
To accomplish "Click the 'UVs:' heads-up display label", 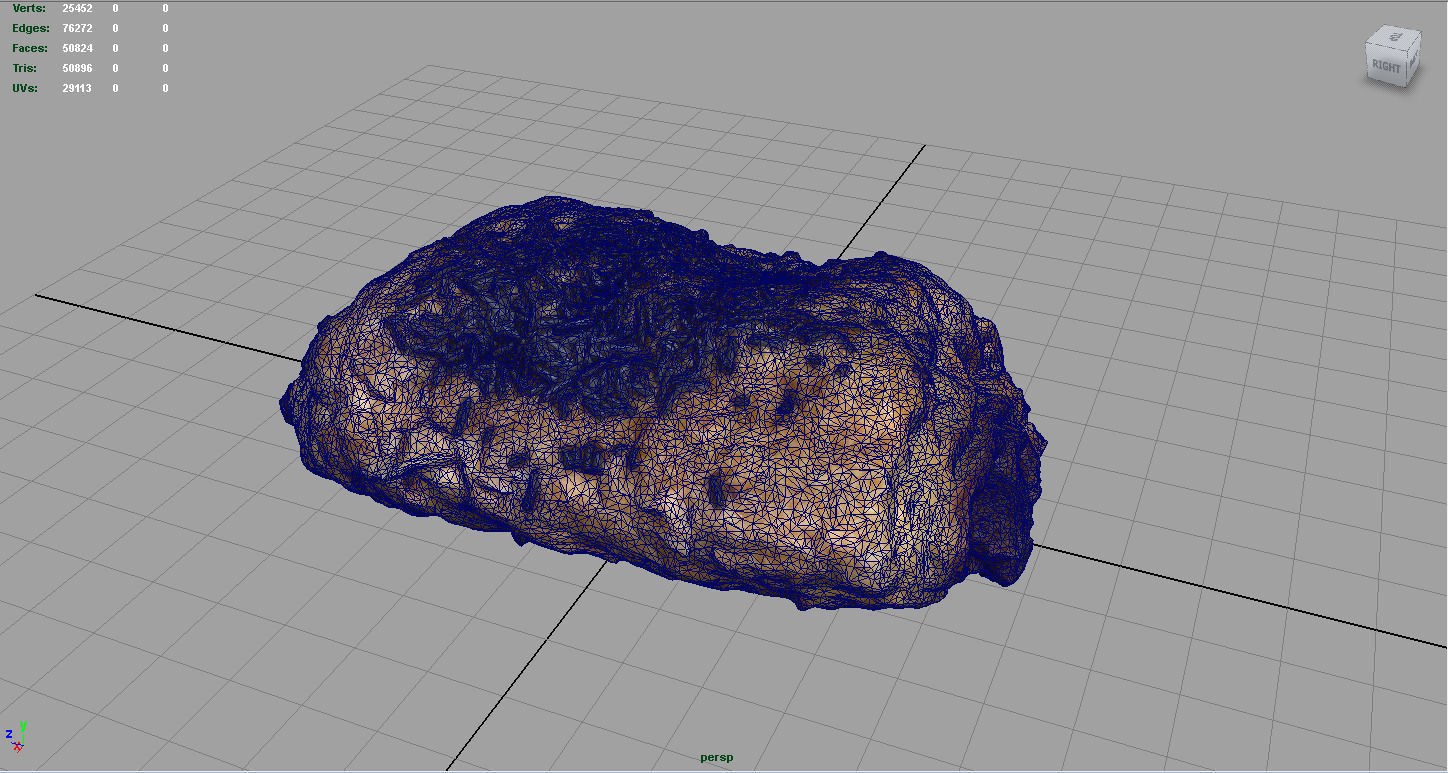I will 25,88.
